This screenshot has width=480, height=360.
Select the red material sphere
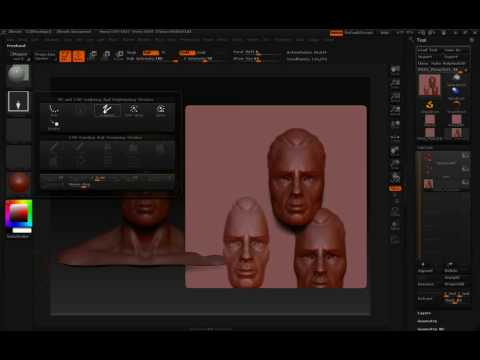click(x=18, y=183)
